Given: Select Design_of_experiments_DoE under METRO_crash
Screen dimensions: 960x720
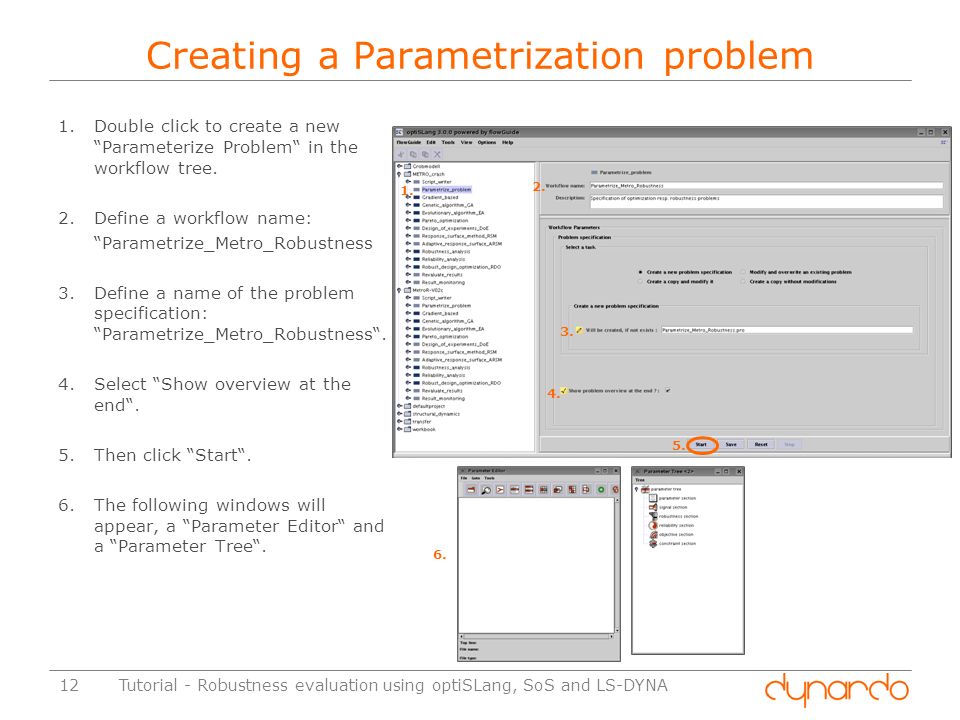Looking at the screenshot, I should [456, 228].
